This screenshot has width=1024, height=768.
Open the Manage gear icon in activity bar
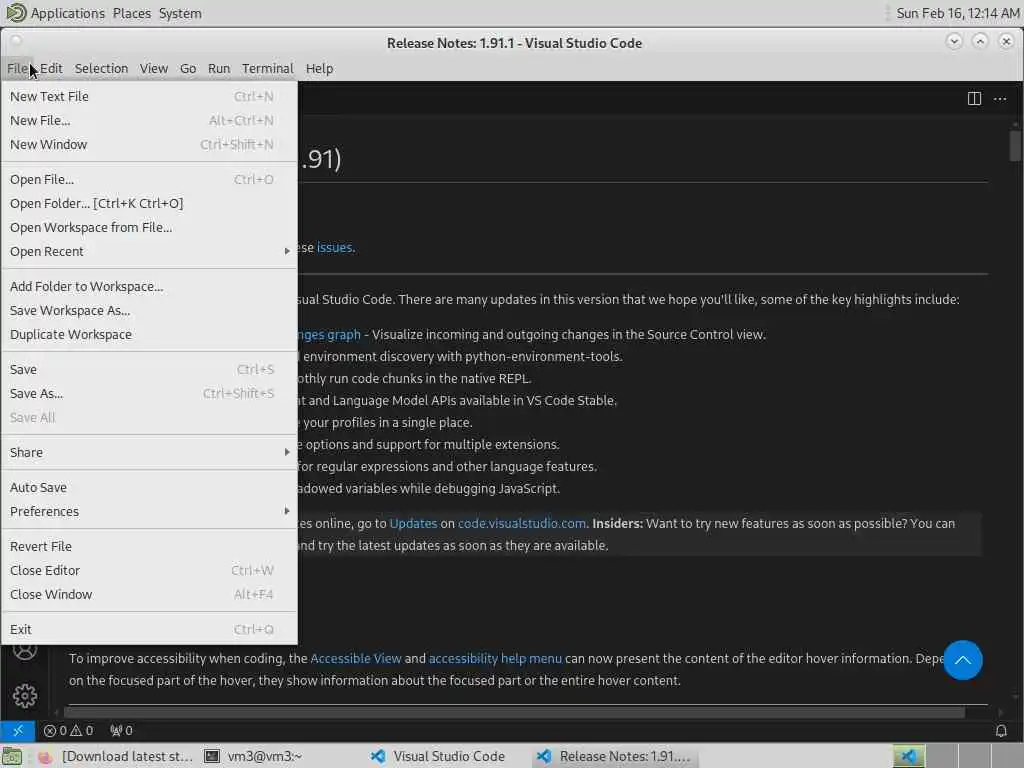click(25, 696)
